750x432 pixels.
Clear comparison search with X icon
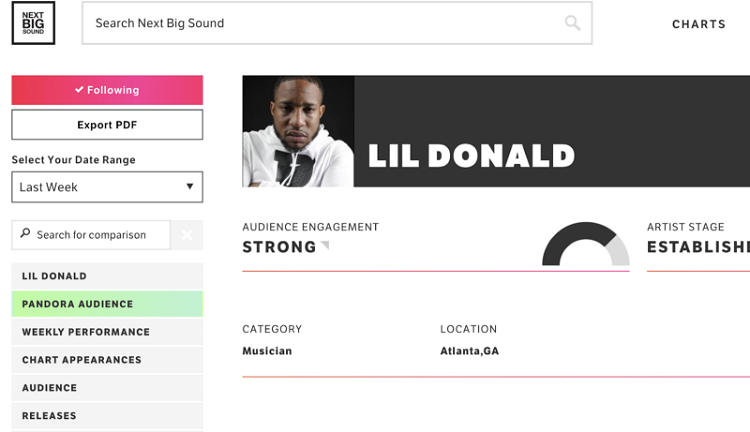click(x=187, y=235)
